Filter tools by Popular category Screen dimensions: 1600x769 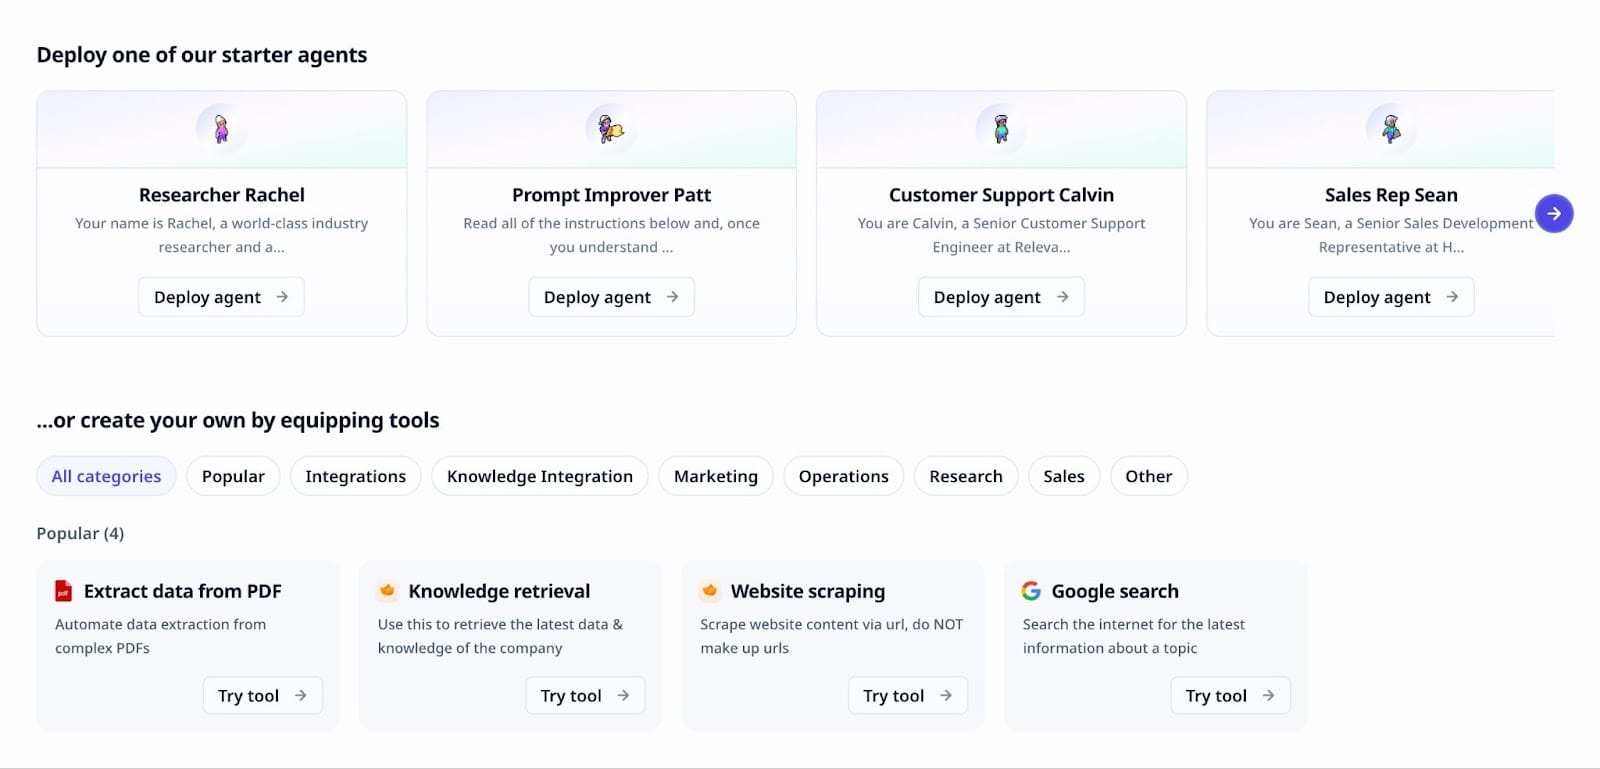233,476
